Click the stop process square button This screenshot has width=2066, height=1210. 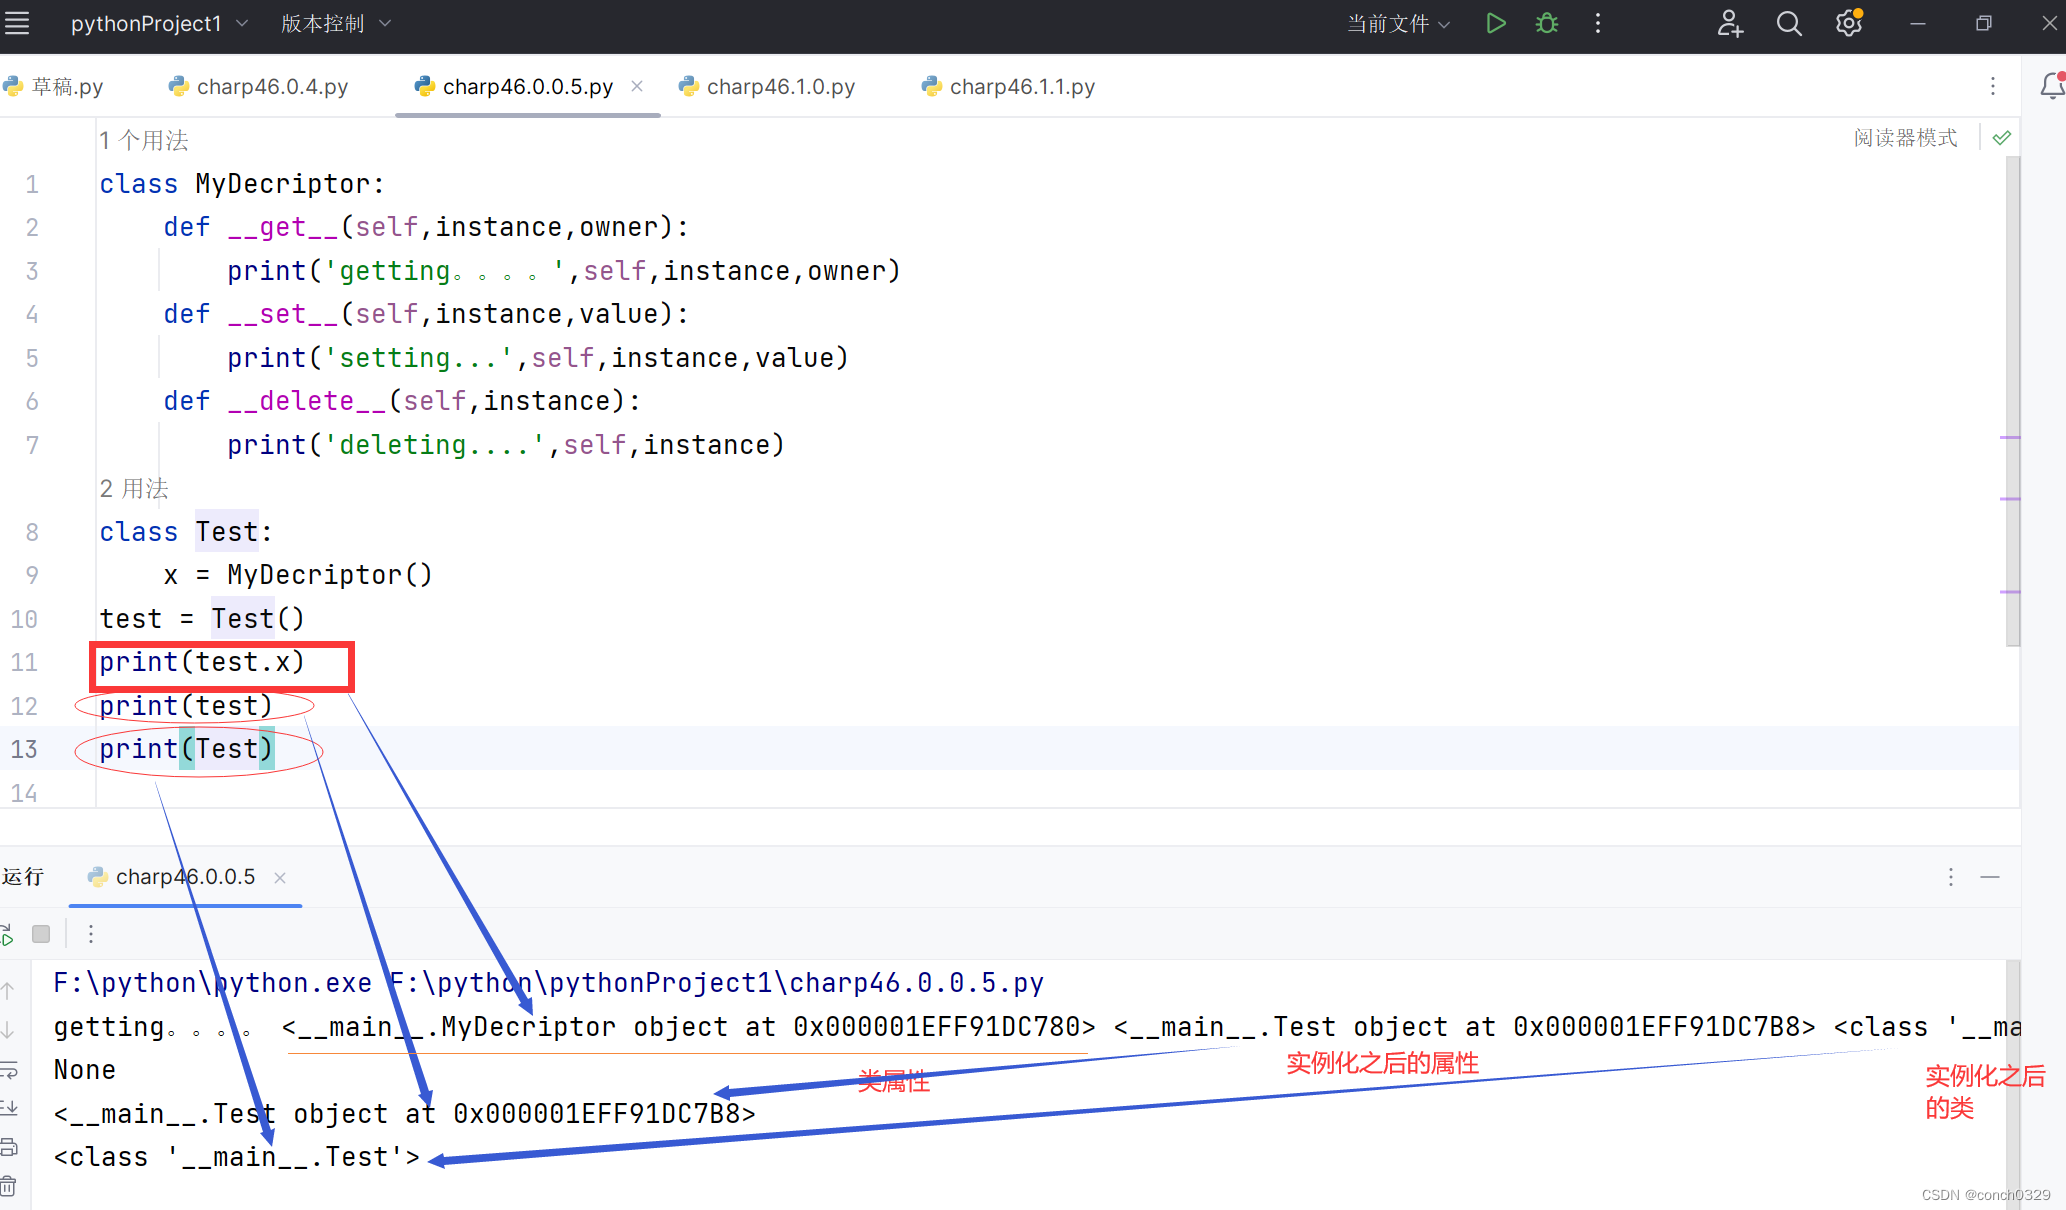click(41, 934)
